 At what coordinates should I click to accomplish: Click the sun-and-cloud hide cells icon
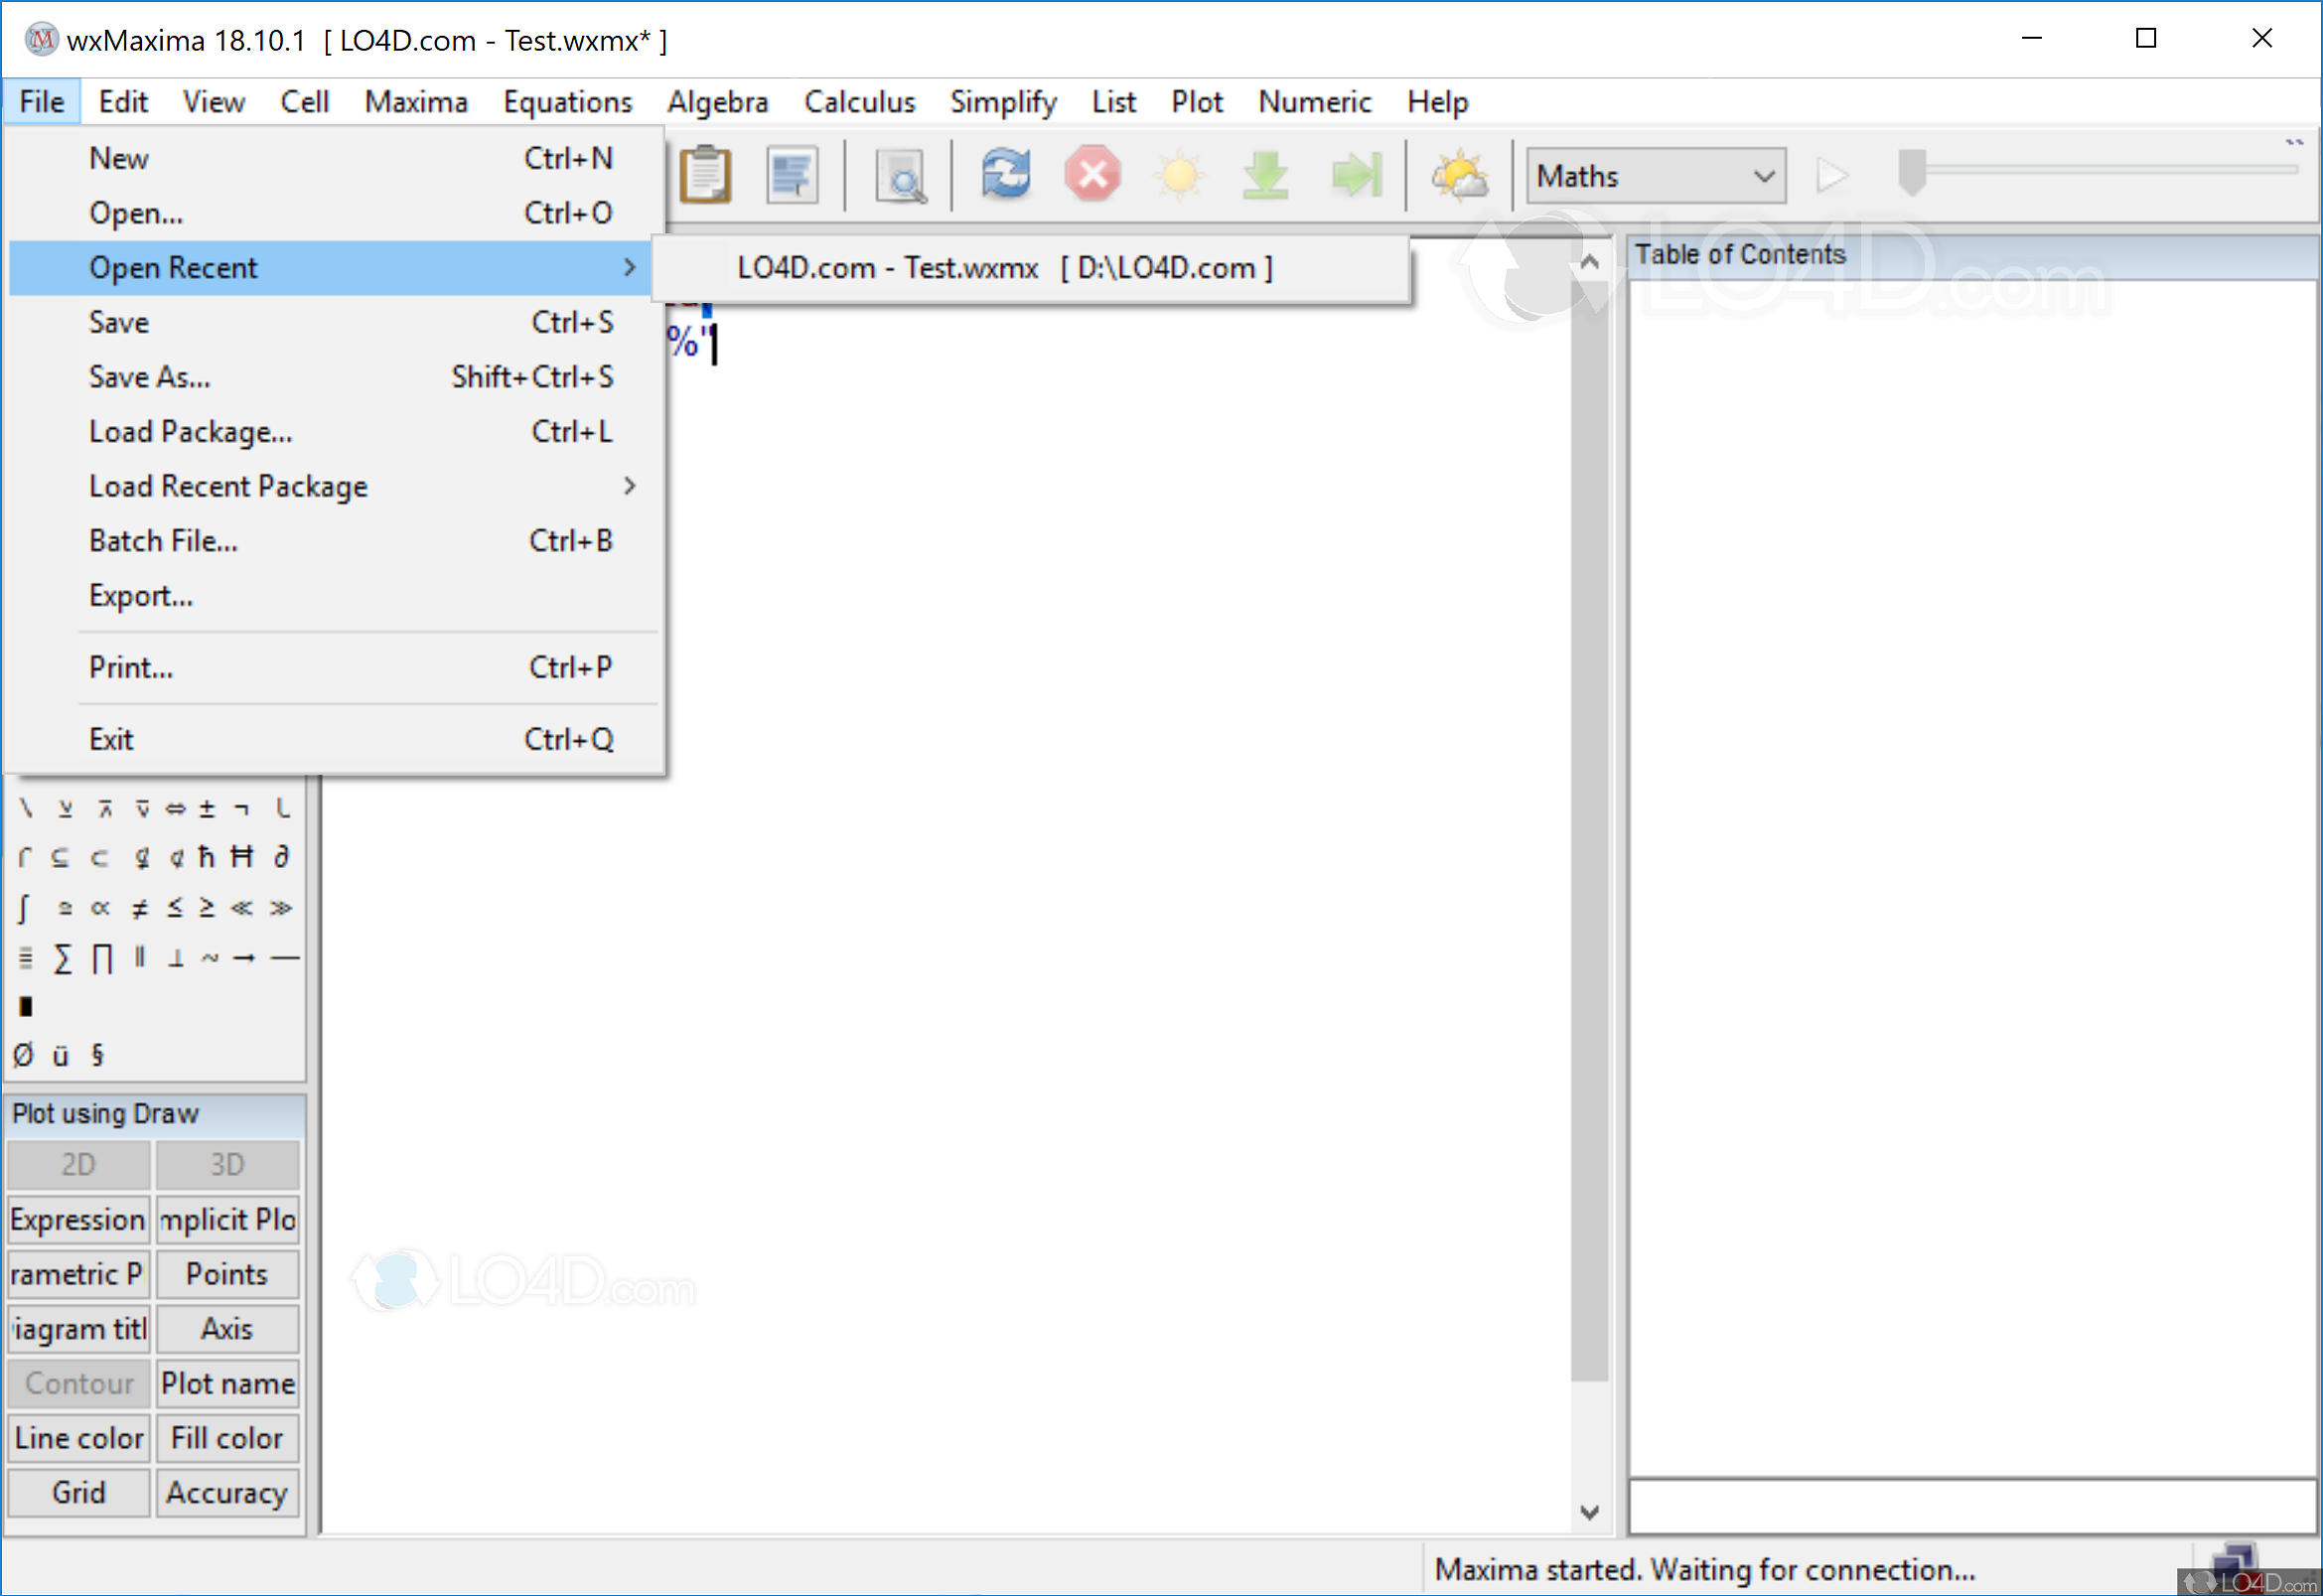[1459, 176]
